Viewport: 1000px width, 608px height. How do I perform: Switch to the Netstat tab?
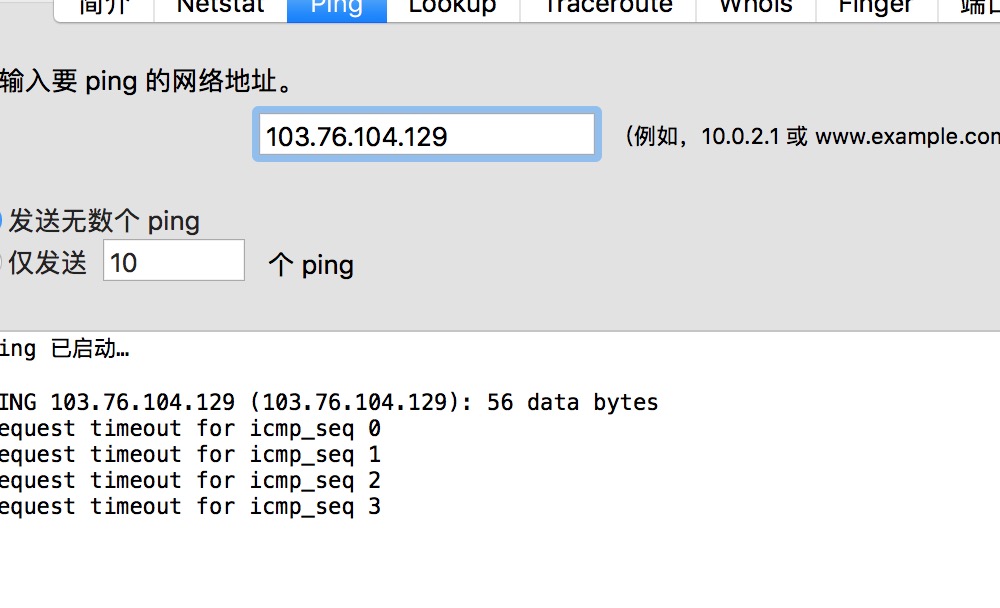(x=220, y=8)
